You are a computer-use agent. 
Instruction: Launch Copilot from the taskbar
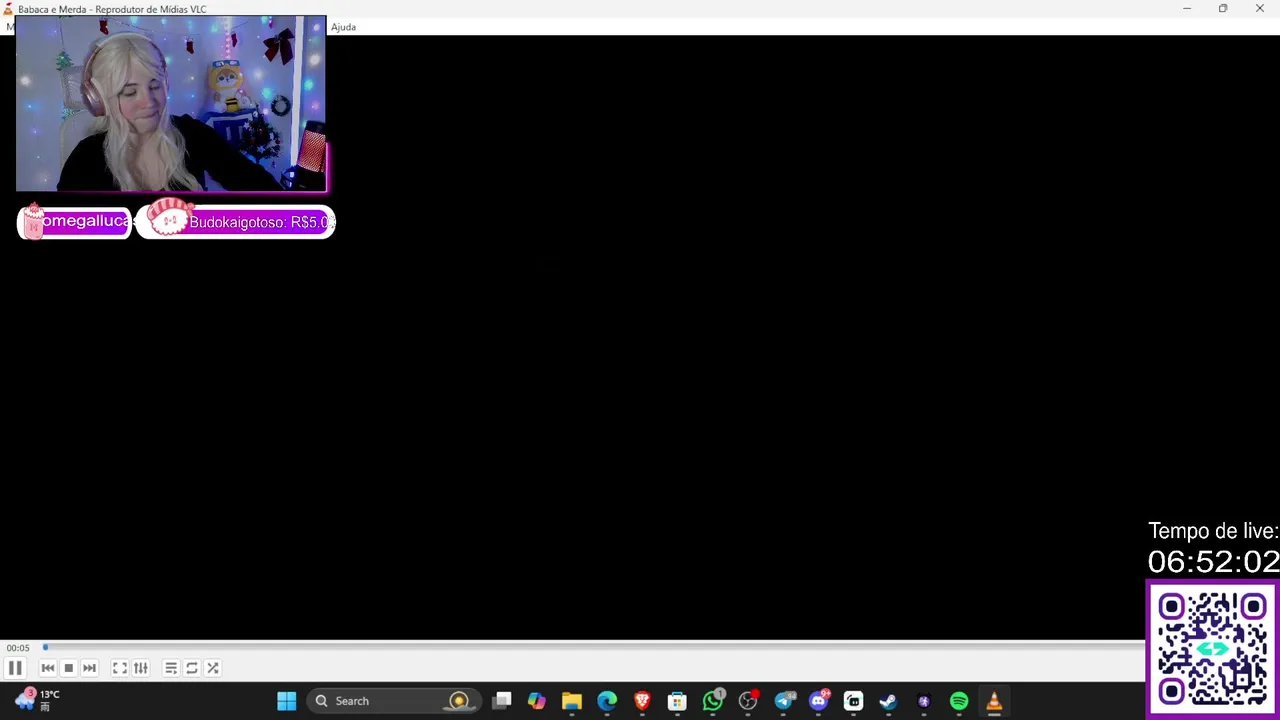click(537, 701)
